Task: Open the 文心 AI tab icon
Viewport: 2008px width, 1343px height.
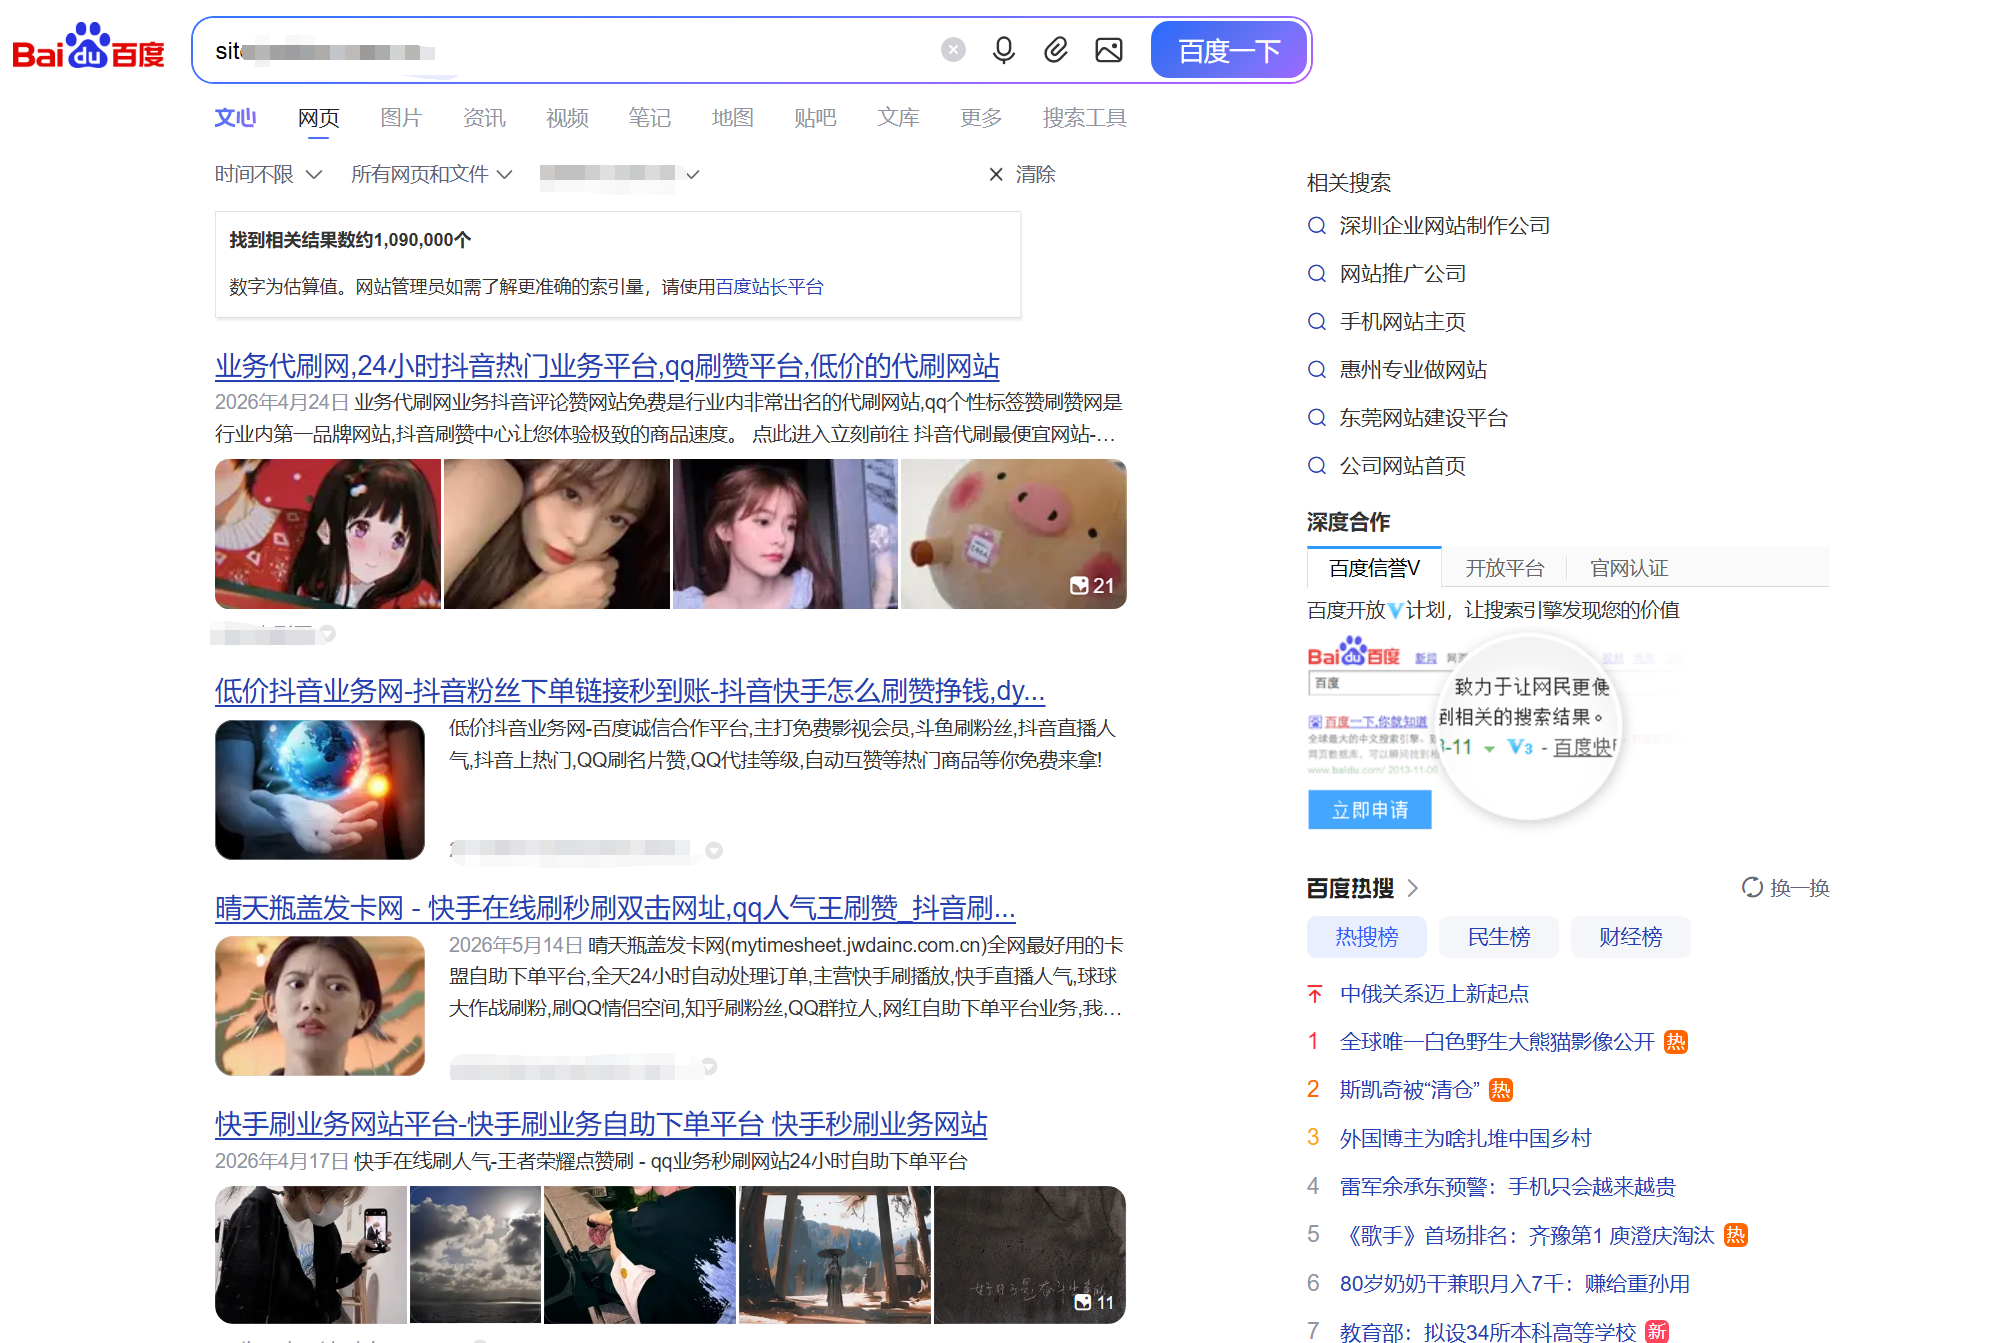Action: [235, 118]
